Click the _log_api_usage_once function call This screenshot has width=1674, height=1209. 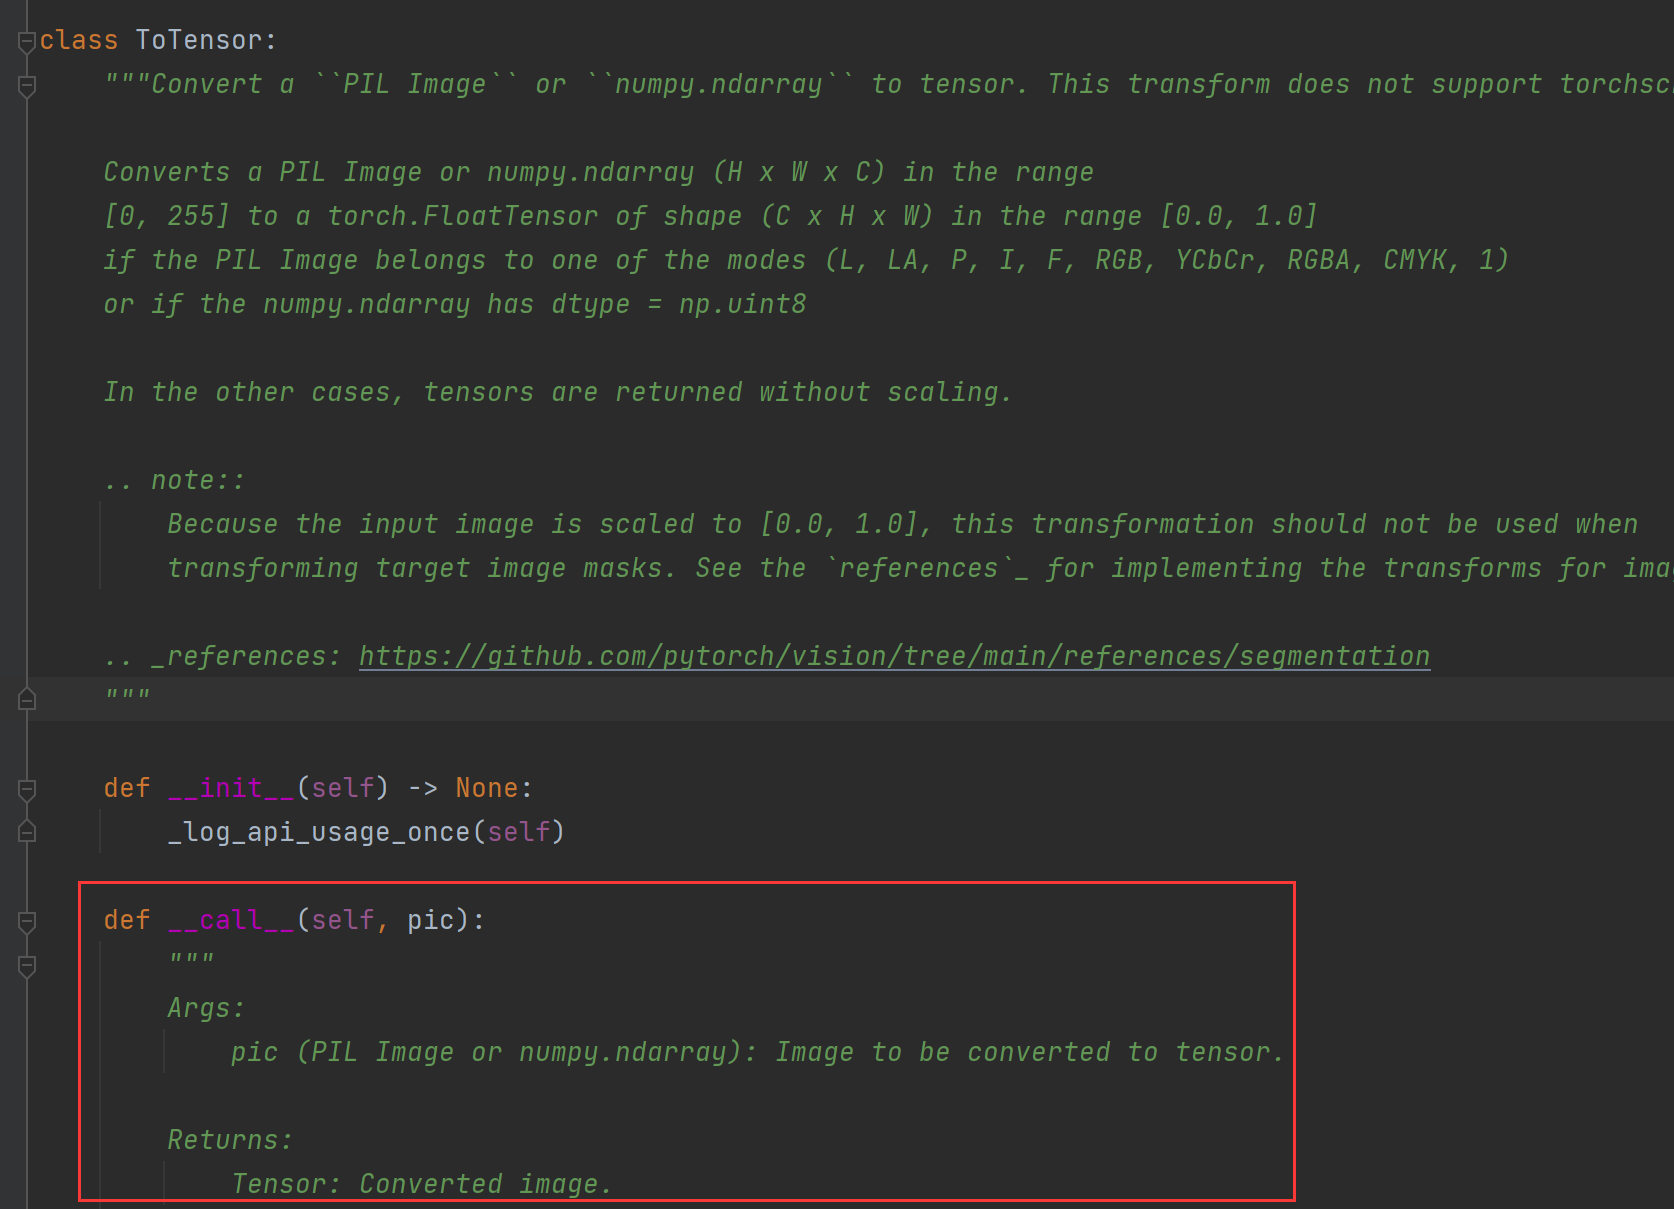(x=319, y=832)
